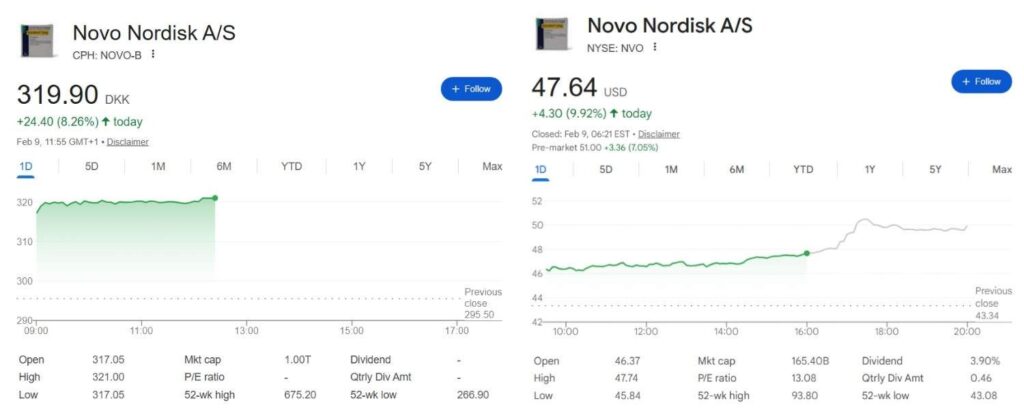This screenshot has width=1024, height=414.
Task: Follow the CPH Novo Nordisk stock
Action: (471, 89)
